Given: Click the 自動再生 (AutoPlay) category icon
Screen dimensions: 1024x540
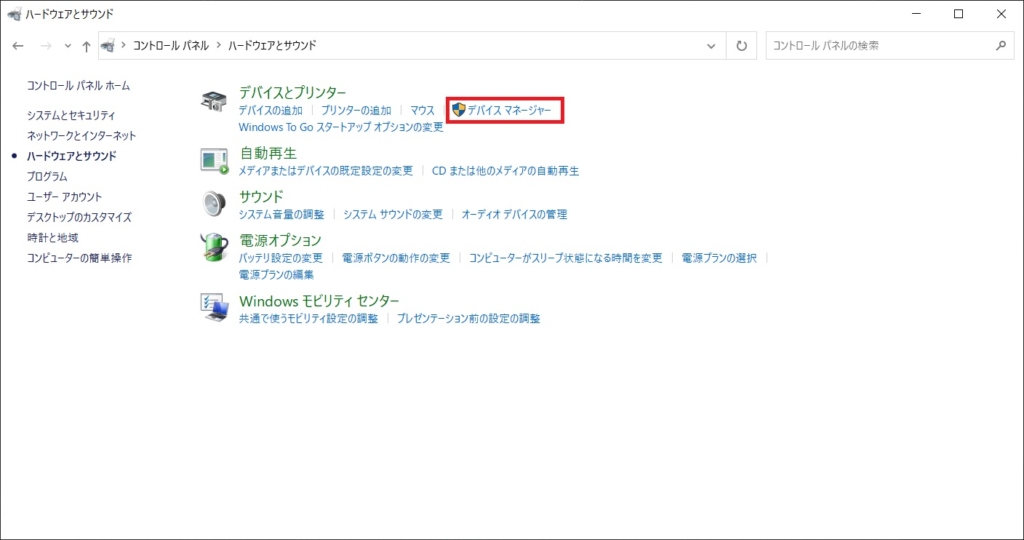Looking at the screenshot, I should [x=214, y=161].
